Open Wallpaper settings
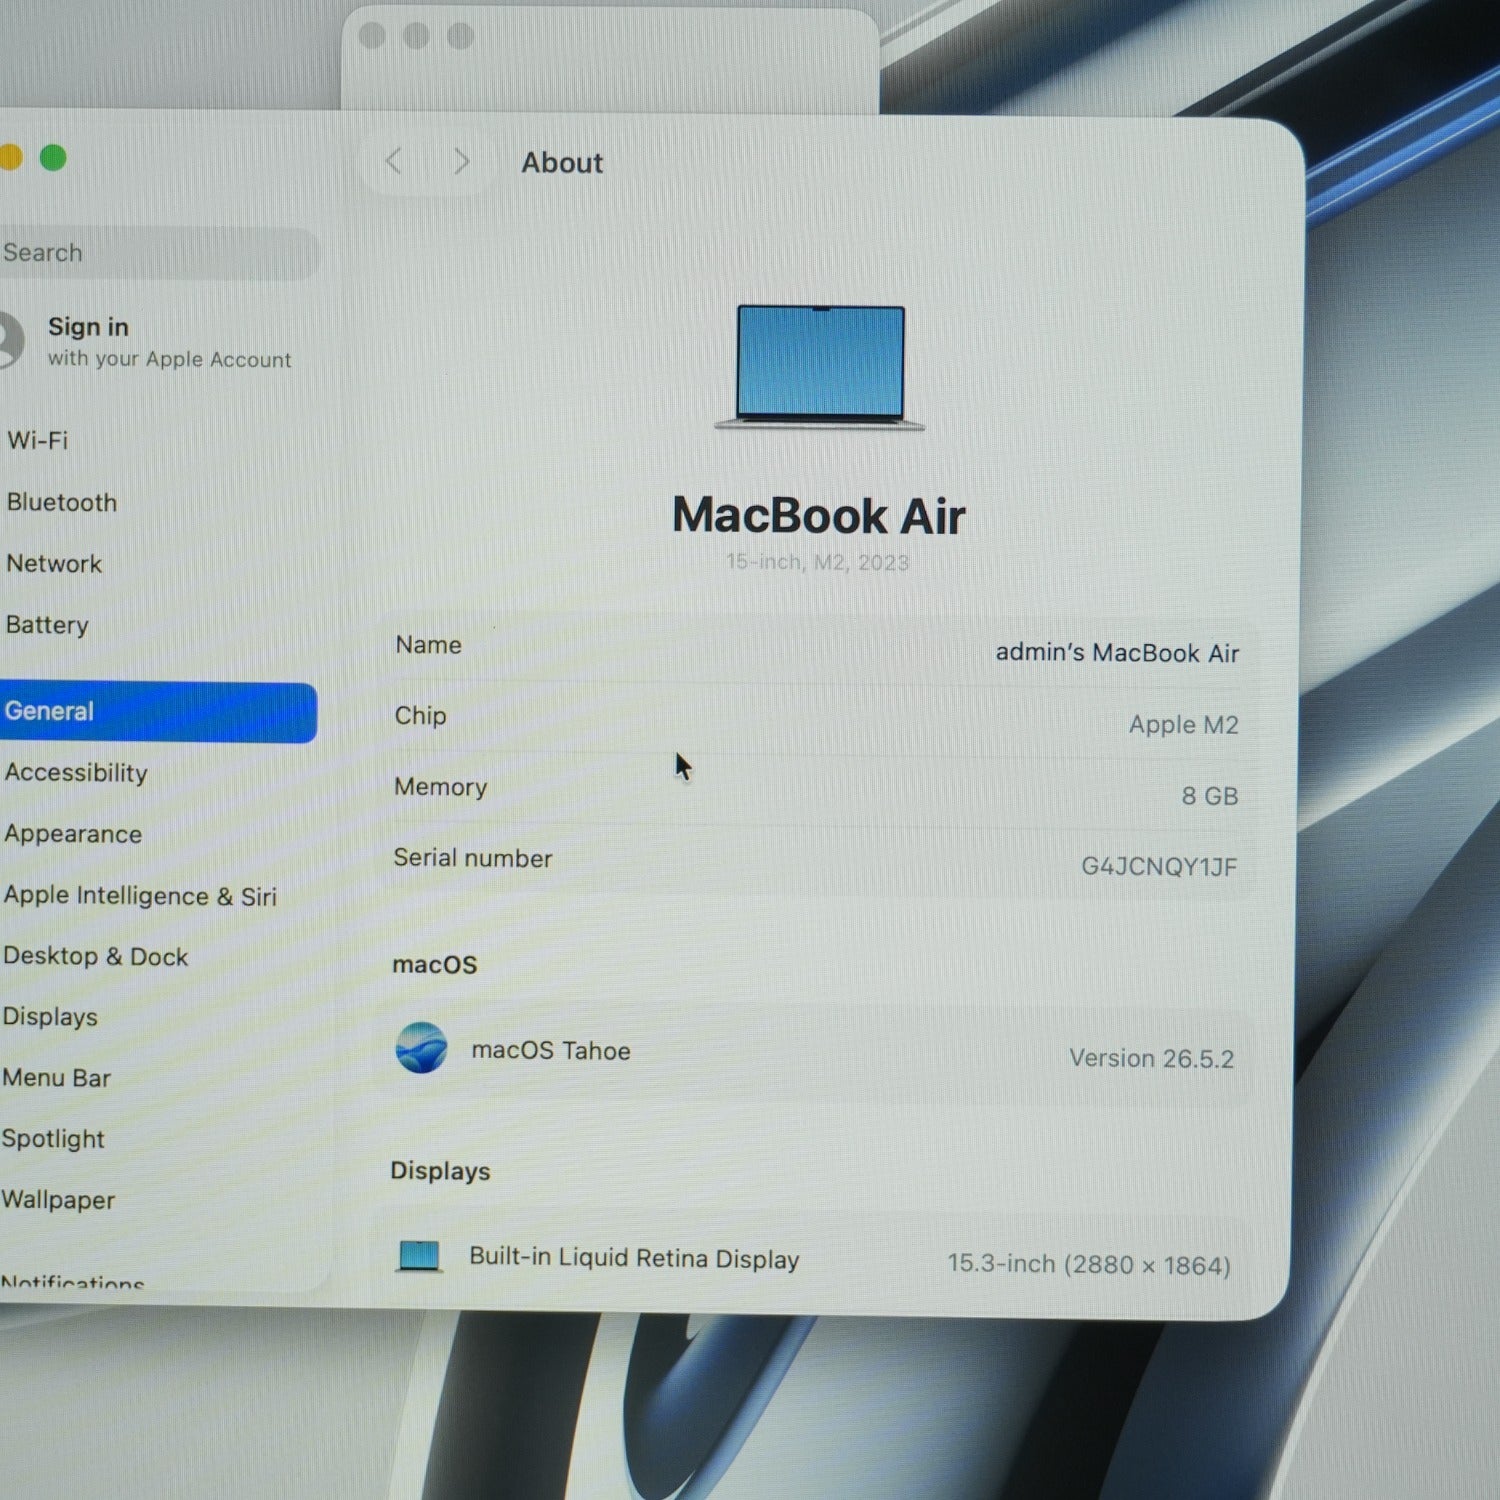Viewport: 1500px width, 1500px height. coord(58,1200)
